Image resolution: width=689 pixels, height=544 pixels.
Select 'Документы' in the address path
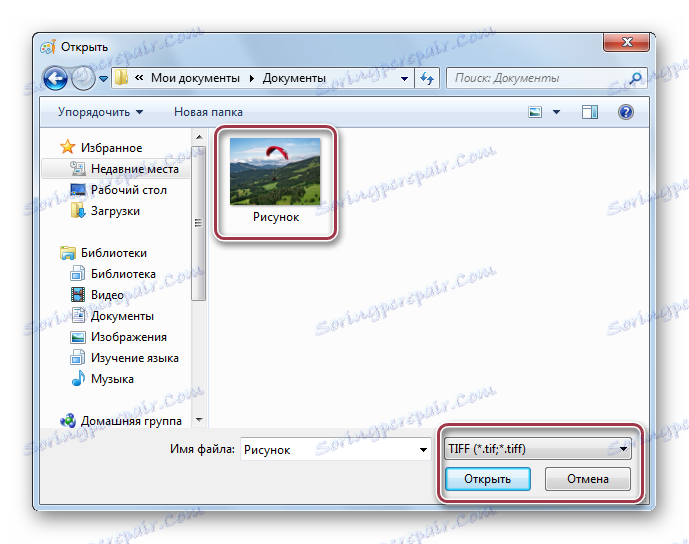coord(294,78)
